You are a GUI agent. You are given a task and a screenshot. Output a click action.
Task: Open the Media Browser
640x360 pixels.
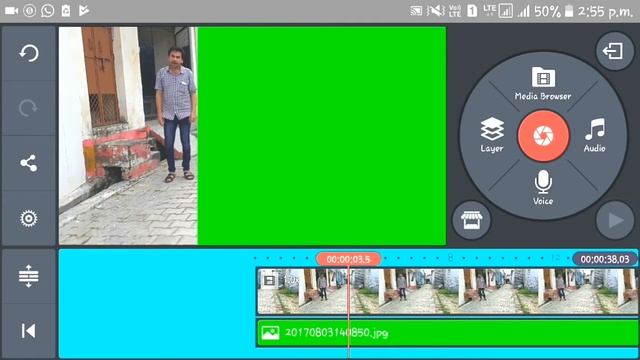543,84
